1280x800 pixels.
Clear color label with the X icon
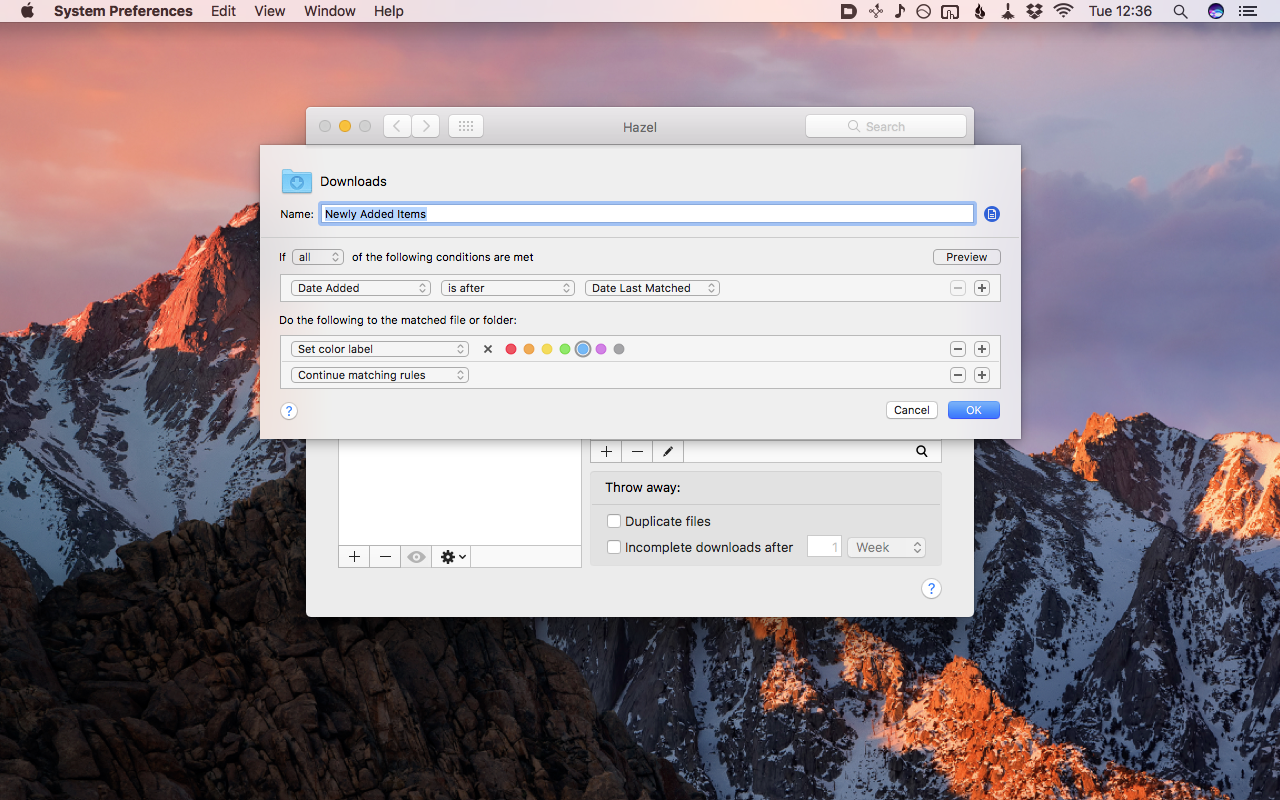(488, 349)
